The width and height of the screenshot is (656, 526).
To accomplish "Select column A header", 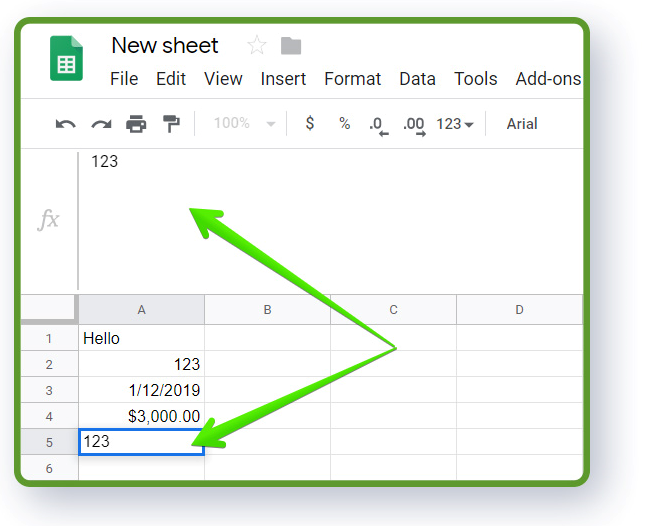I will click(141, 310).
